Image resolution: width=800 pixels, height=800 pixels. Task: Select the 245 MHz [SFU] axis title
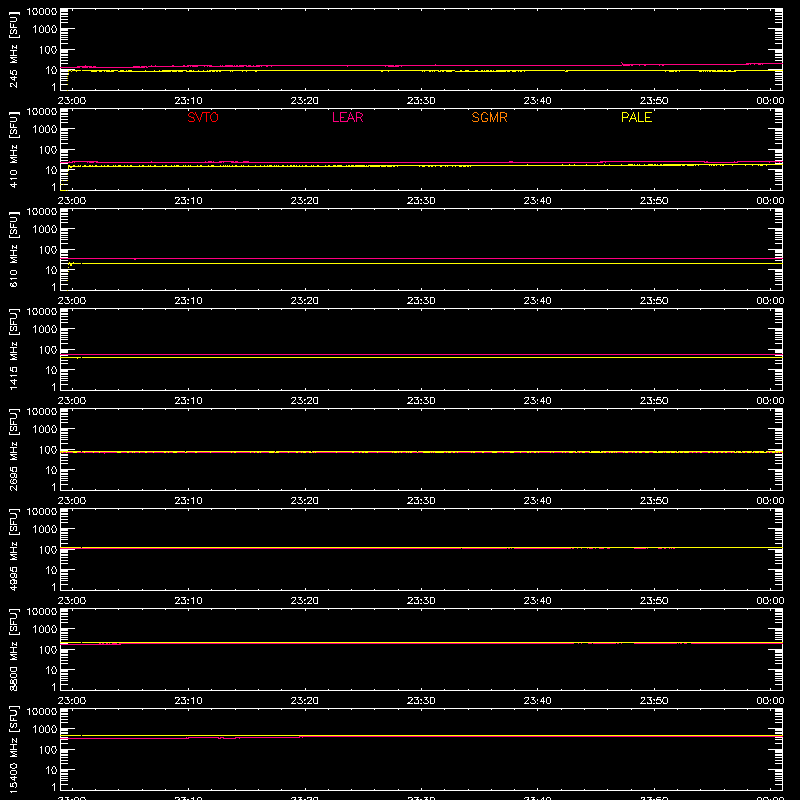coord(13,49)
